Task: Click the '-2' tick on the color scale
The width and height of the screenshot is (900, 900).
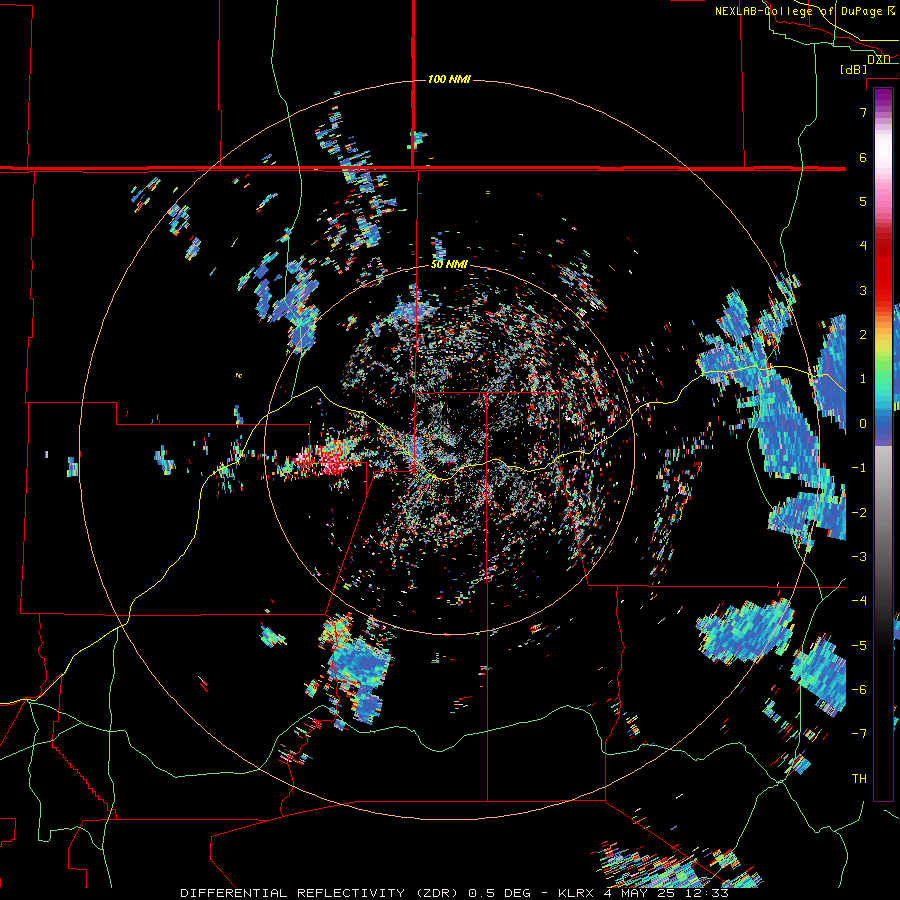Action: 859,513
